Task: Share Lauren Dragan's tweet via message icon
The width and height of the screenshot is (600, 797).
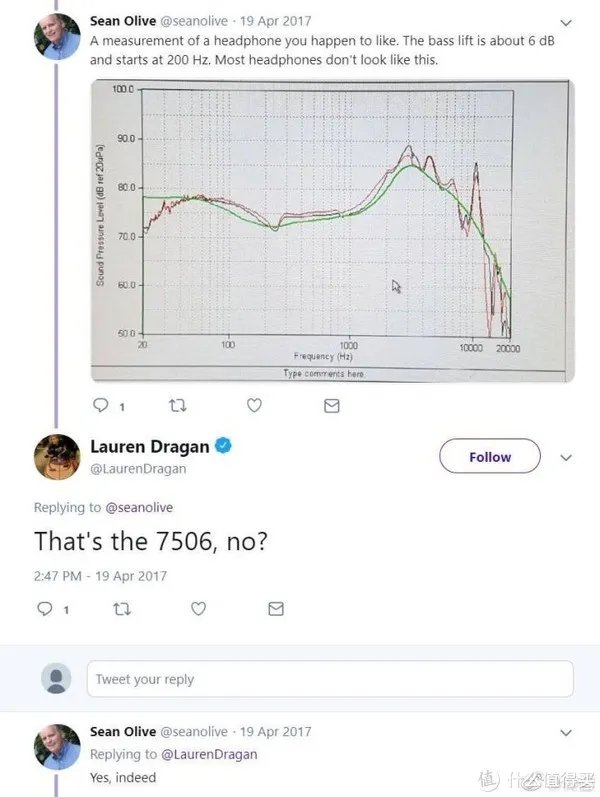Action: pyautogui.click(x=276, y=608)
